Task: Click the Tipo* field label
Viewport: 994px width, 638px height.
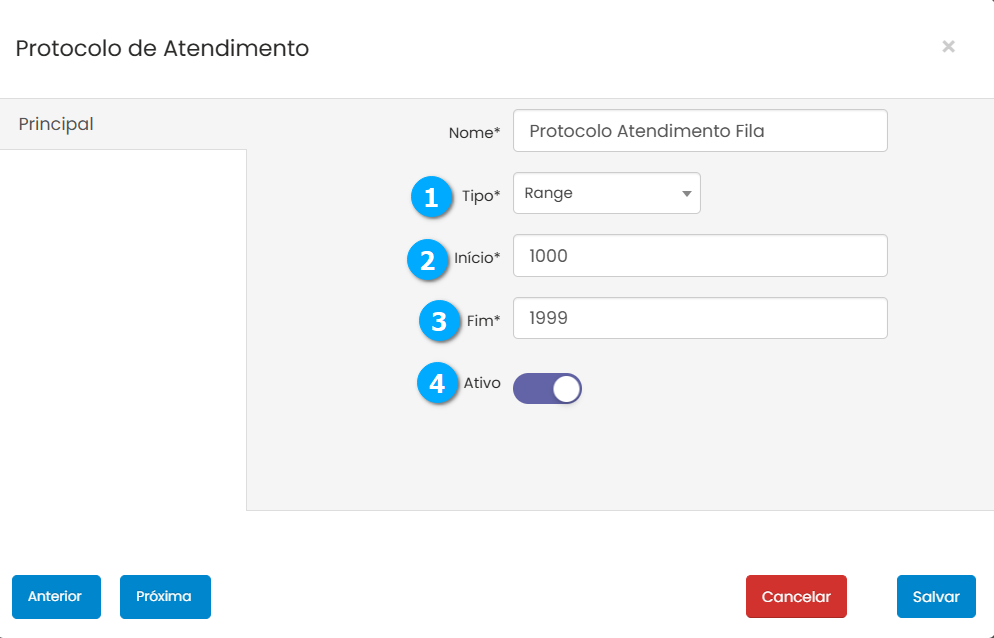Action: [480, 195]
